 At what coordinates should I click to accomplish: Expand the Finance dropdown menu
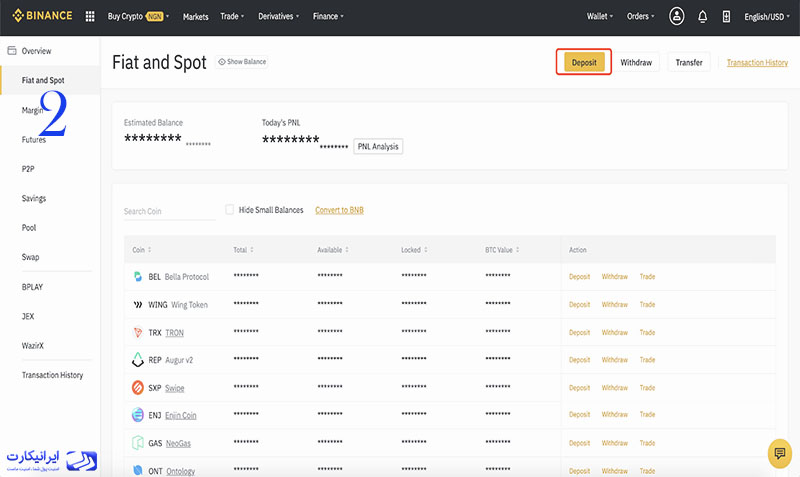328,16
